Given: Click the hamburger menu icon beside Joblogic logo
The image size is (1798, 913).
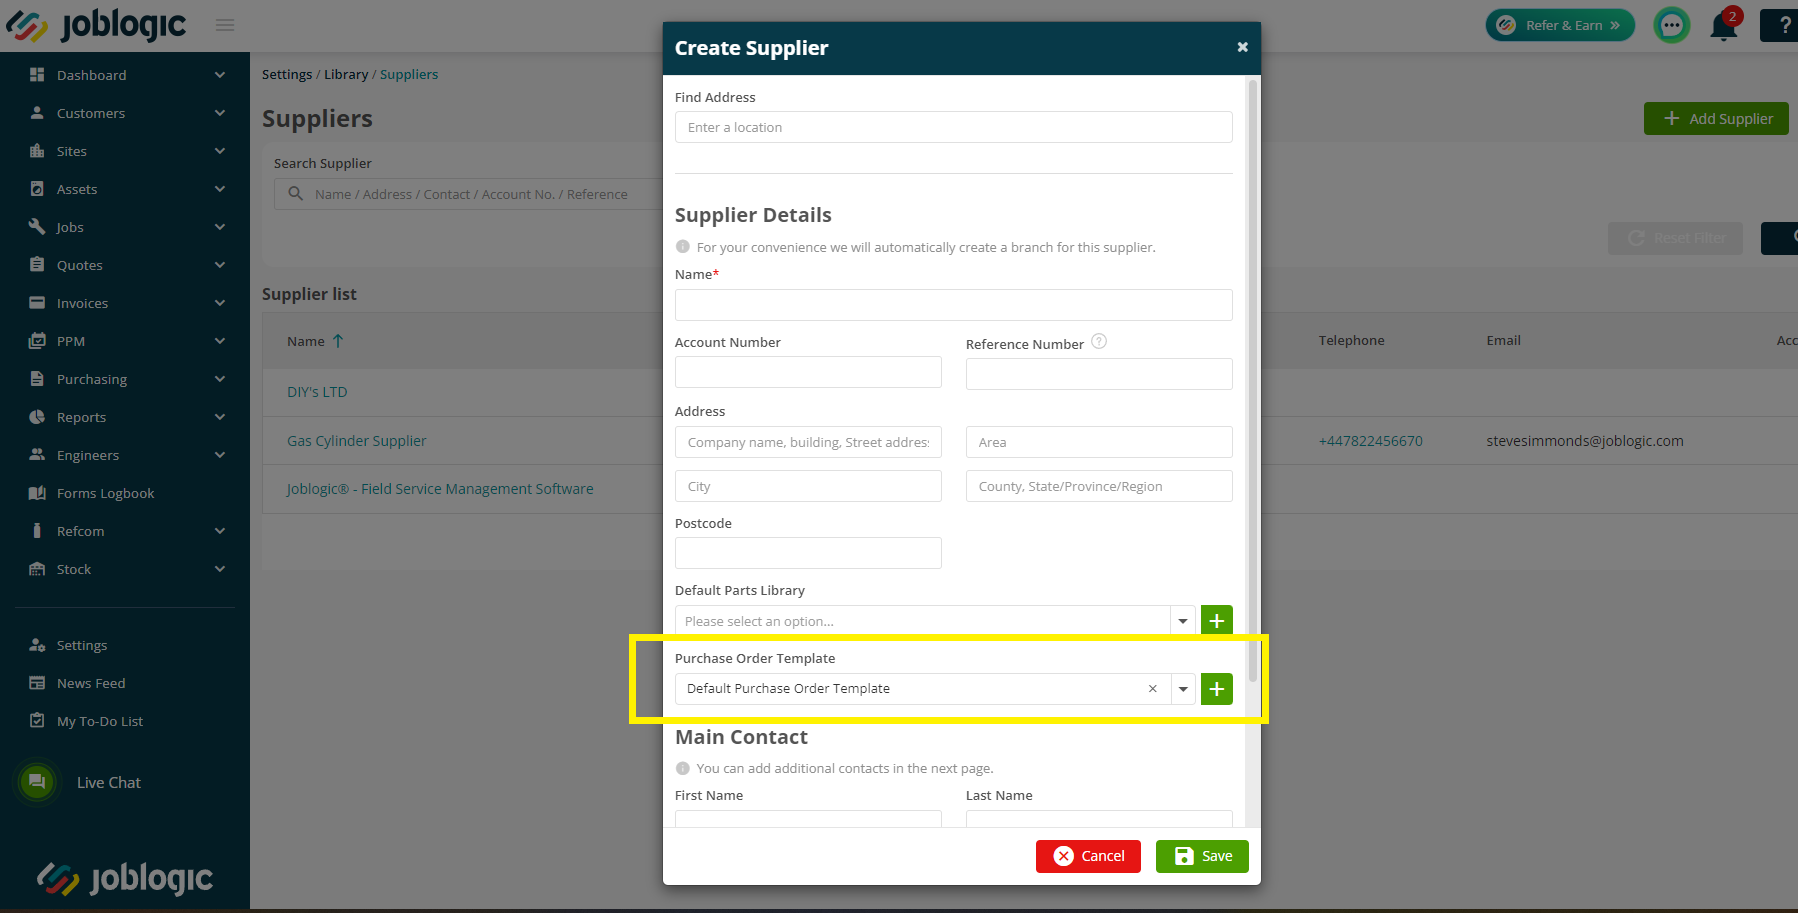Looking at the screenshot, I should click(x=225, y=25).
